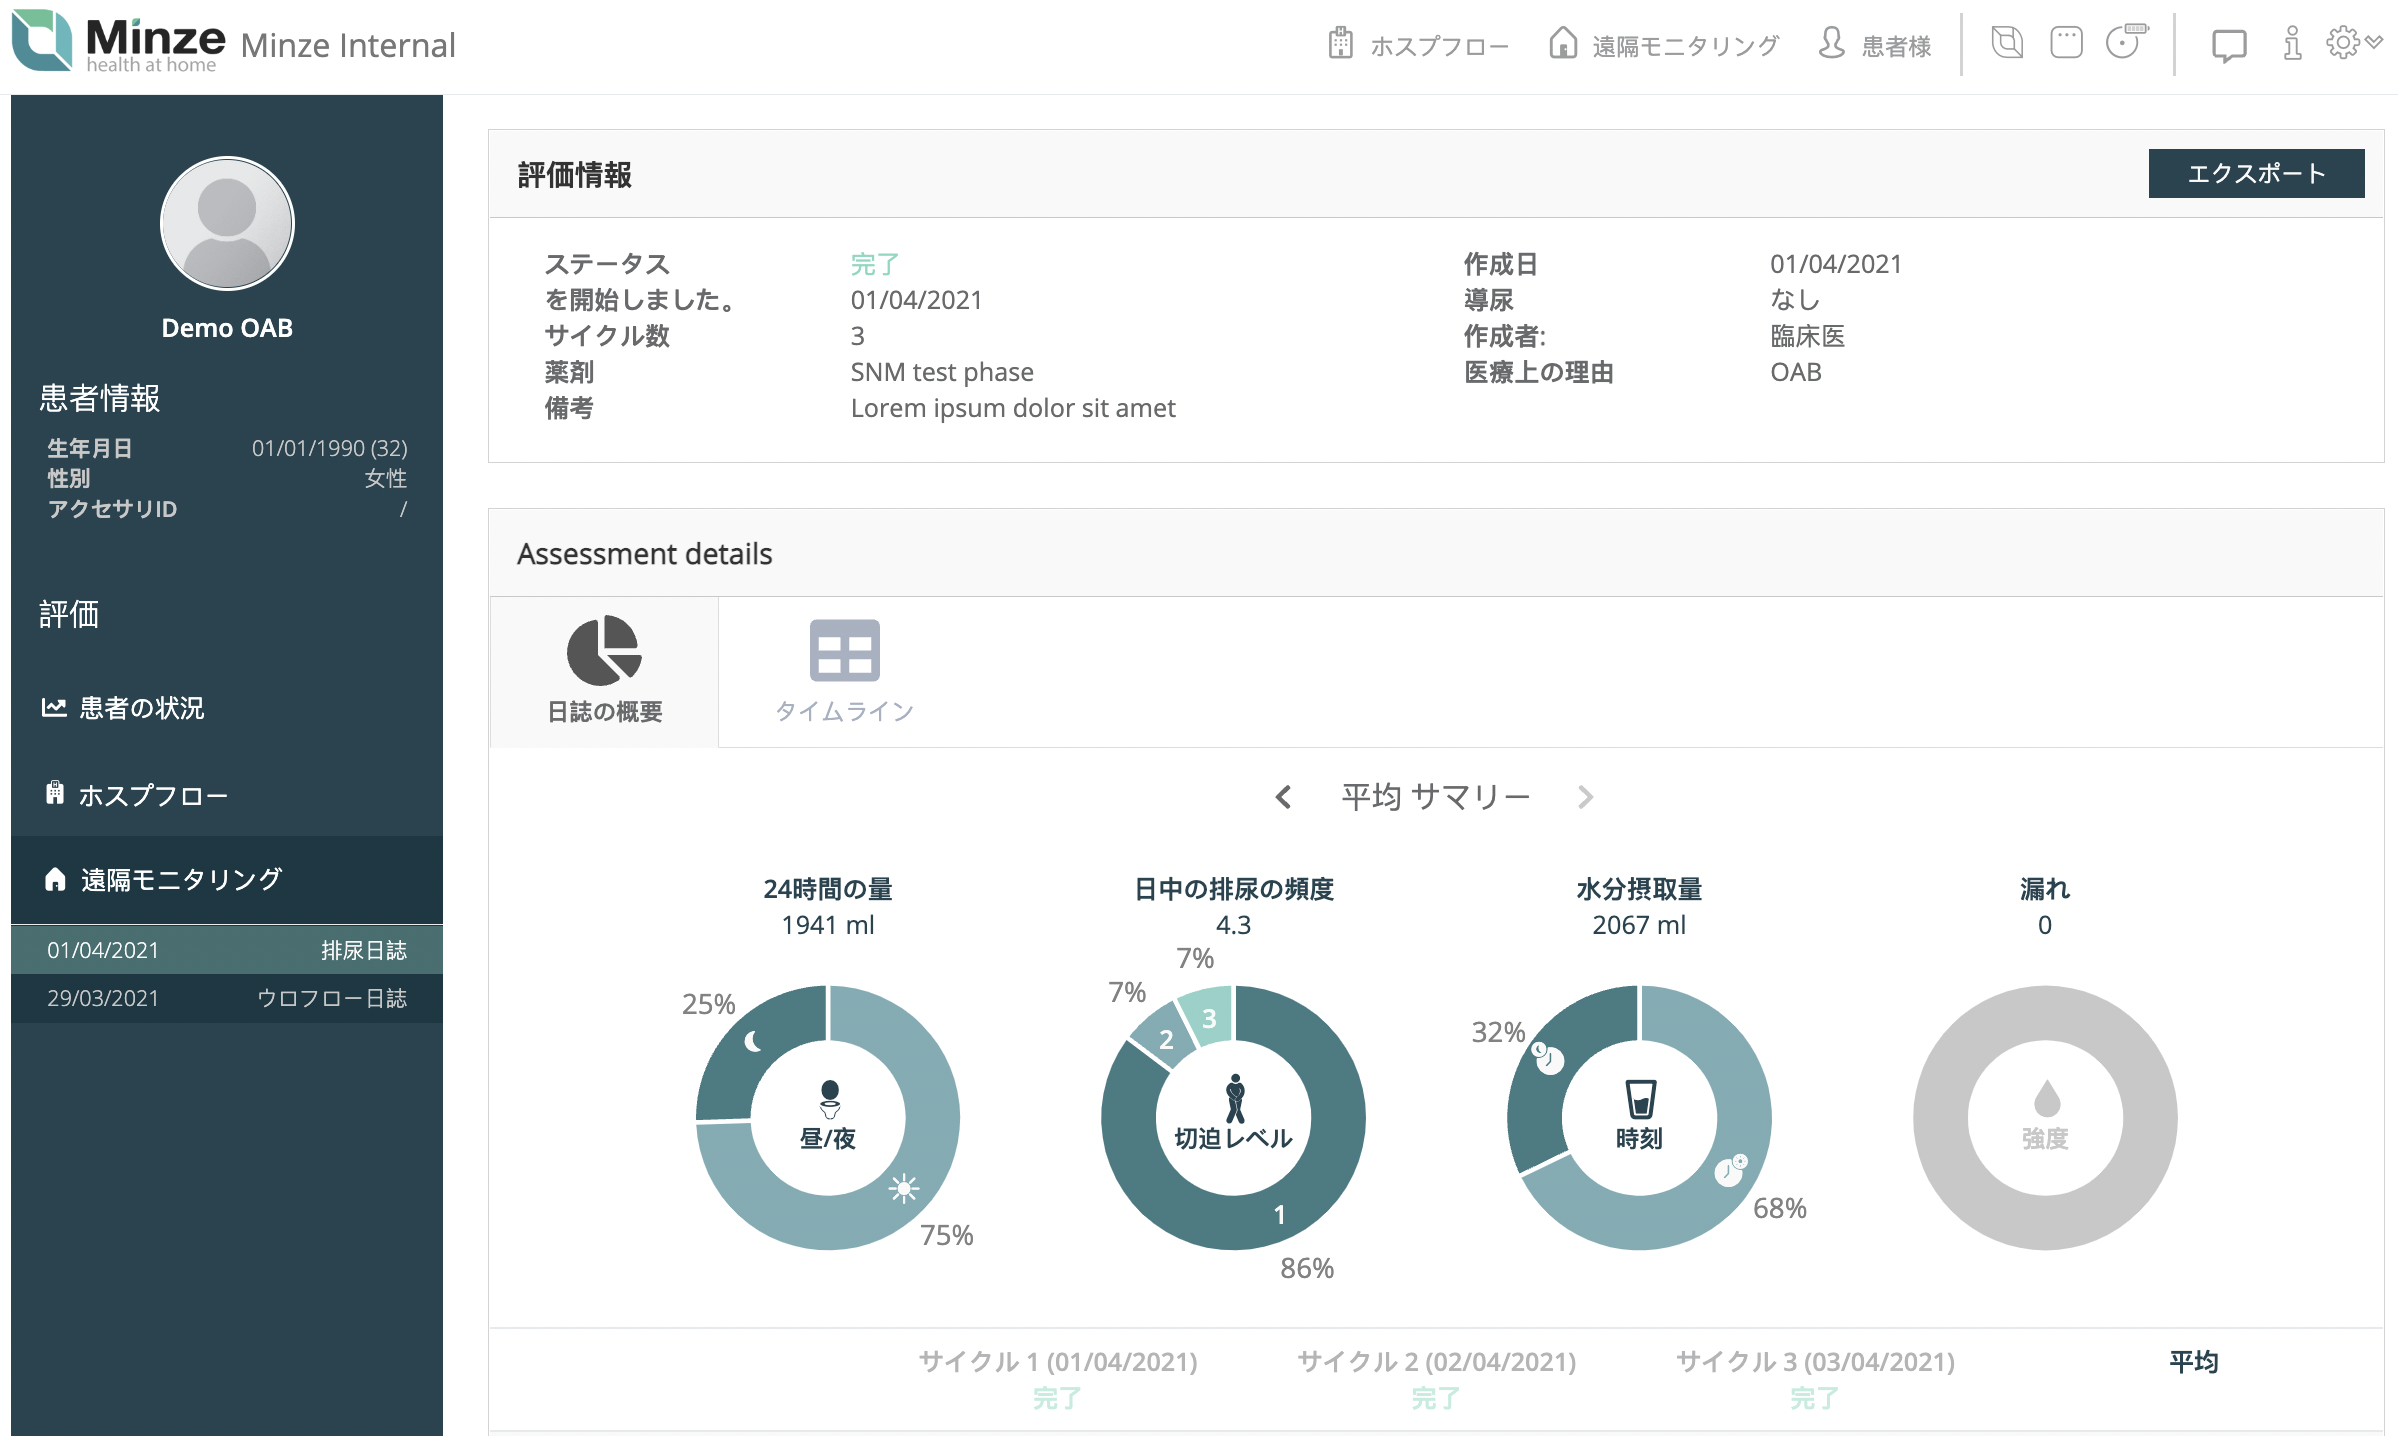Select サイクル 2 (02/04/2021) column header
The image size is (2398, 1436).
[x=1436, y=1361]
